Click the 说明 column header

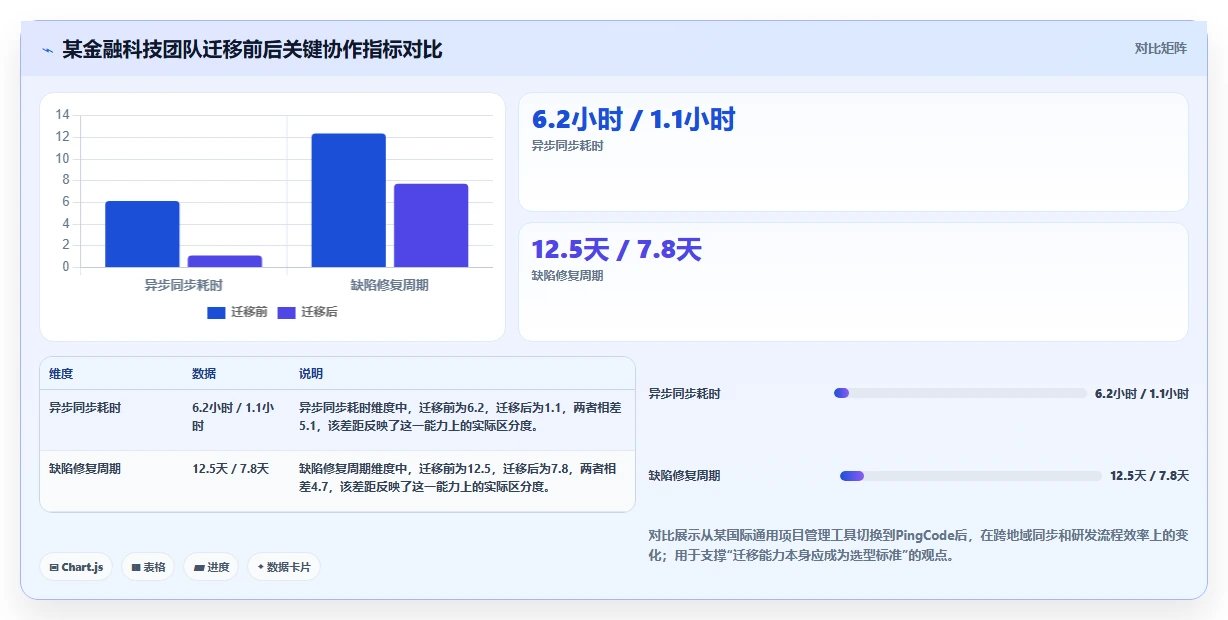coord(311,374)
